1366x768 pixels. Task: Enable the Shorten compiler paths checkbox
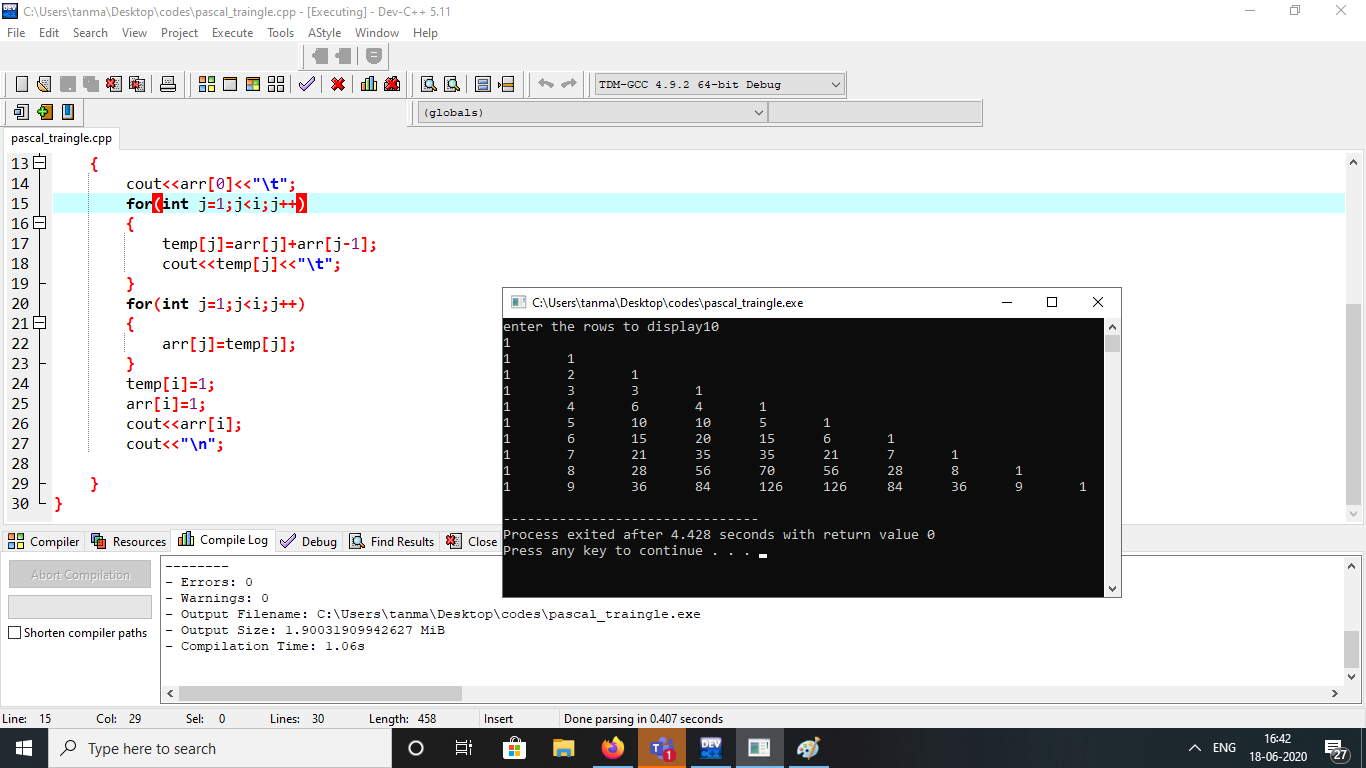tap(14, 634)
